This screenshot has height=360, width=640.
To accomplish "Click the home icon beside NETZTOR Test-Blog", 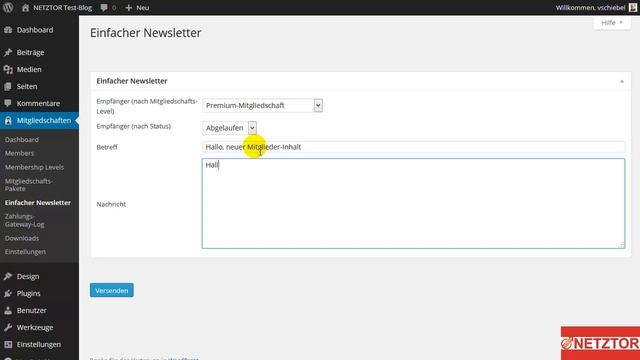I will point(25,7).
